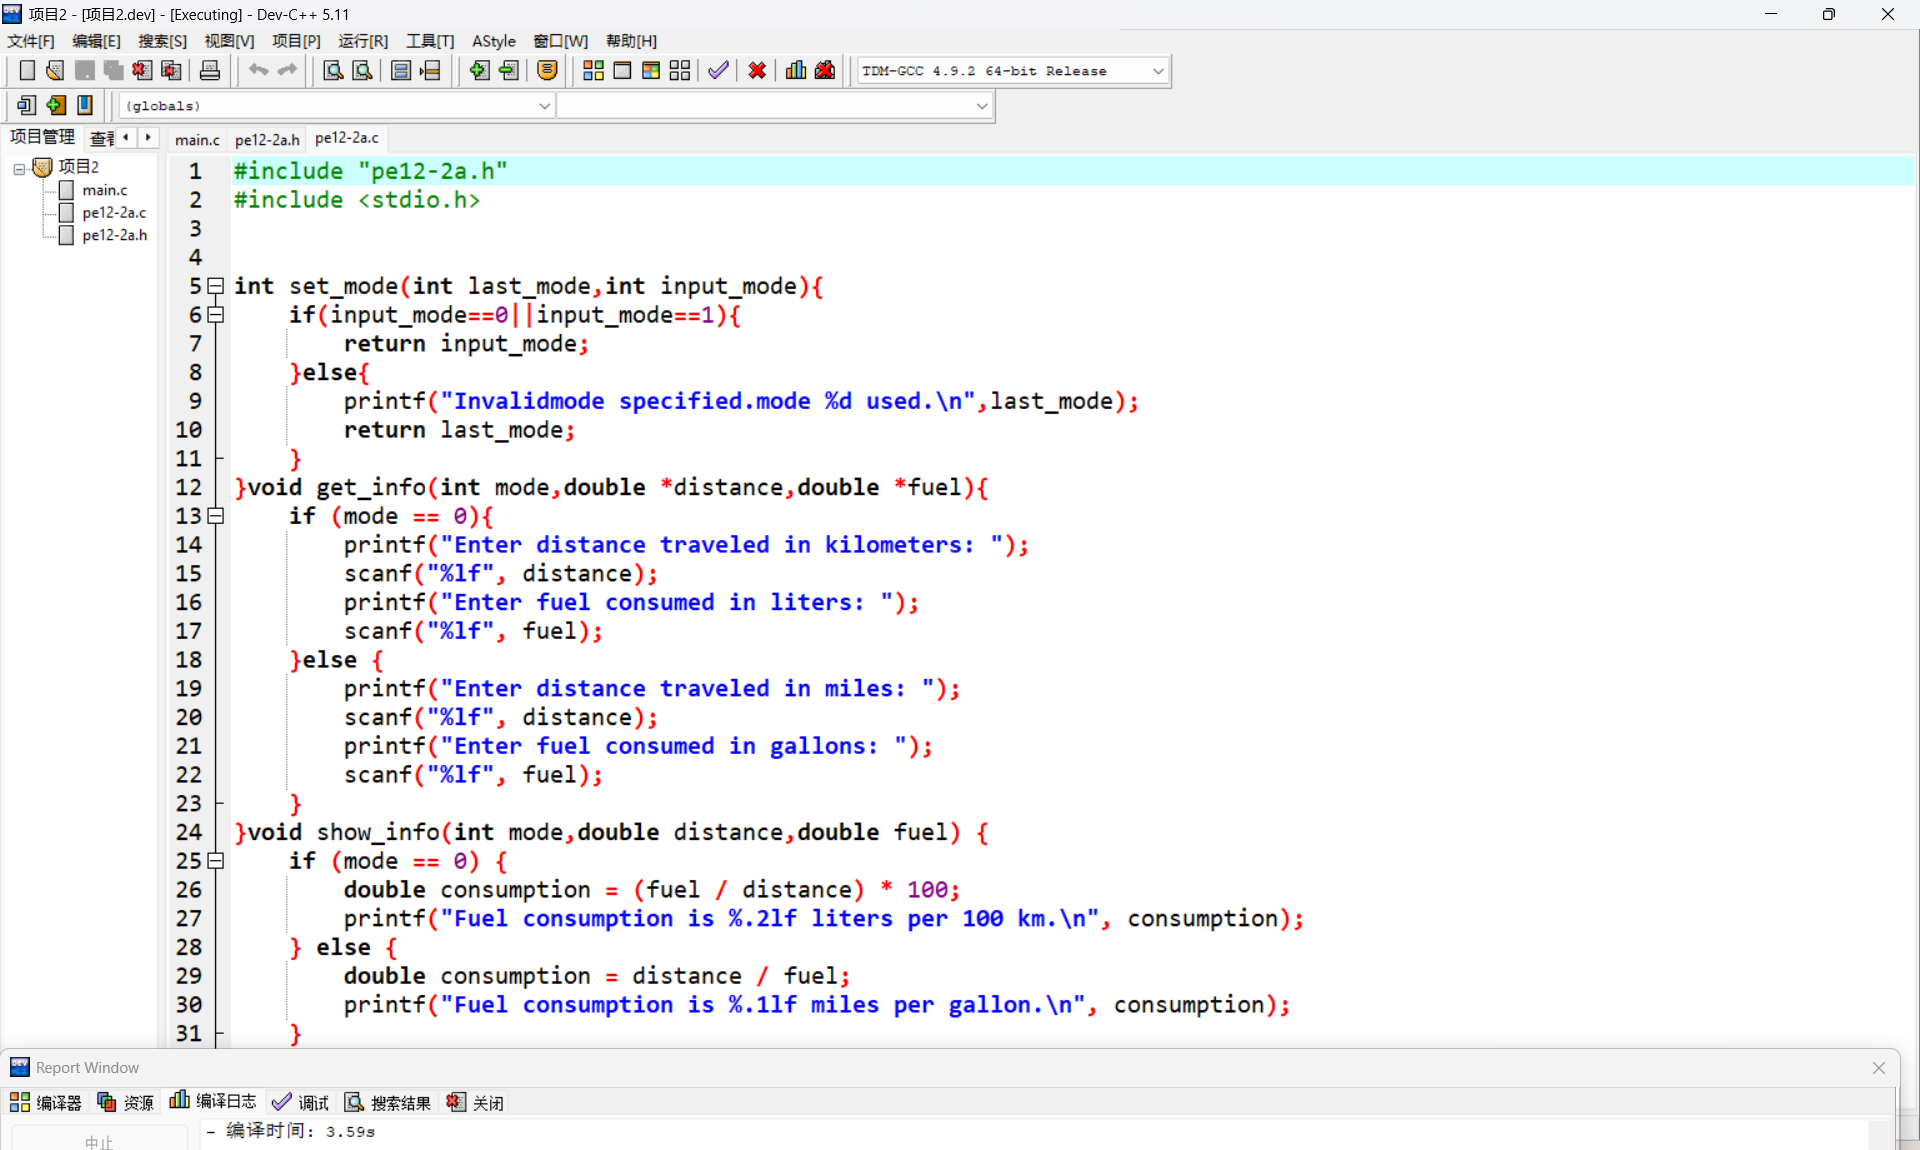Click the 关闭 button in report window

click(x=476, y=1102)
